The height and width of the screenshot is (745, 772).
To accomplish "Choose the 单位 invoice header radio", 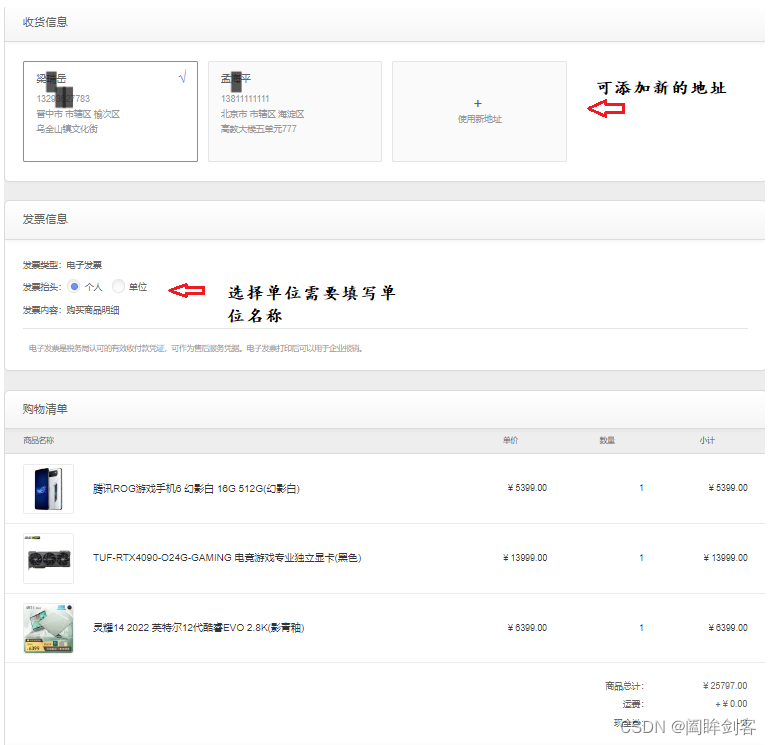I will point(118,286).
